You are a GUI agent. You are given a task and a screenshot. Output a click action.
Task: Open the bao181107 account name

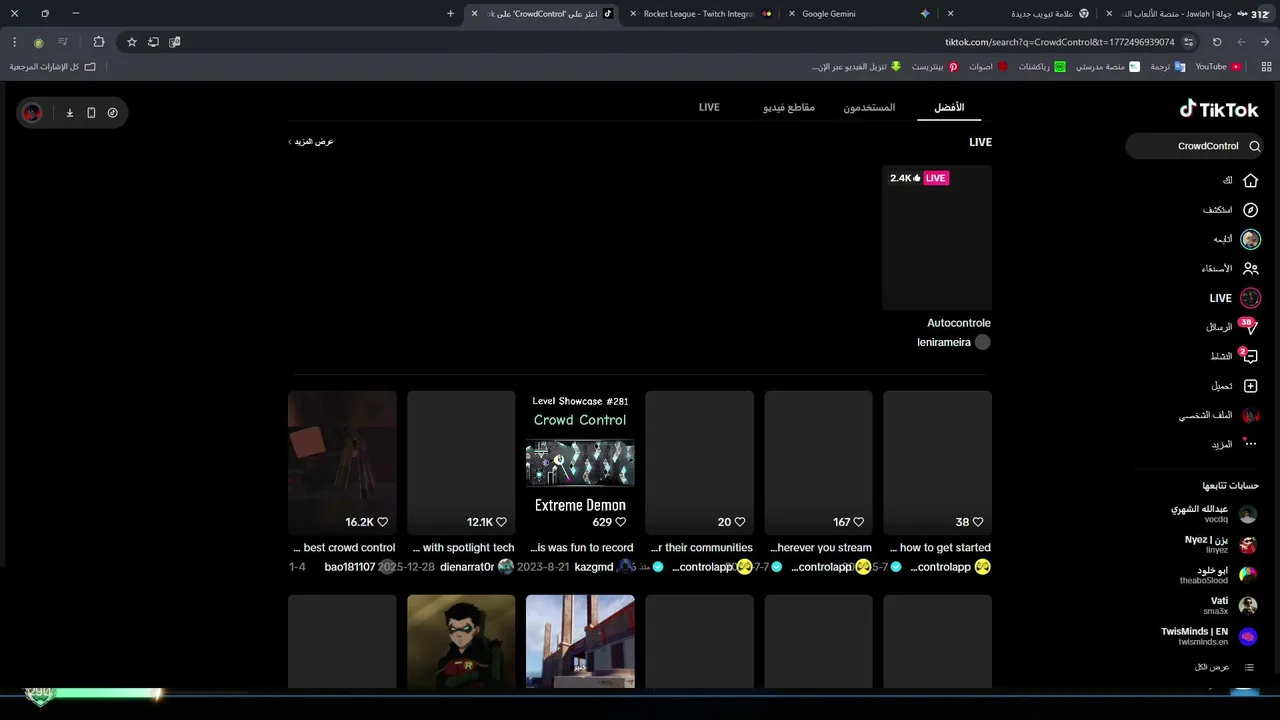[350, 567]
